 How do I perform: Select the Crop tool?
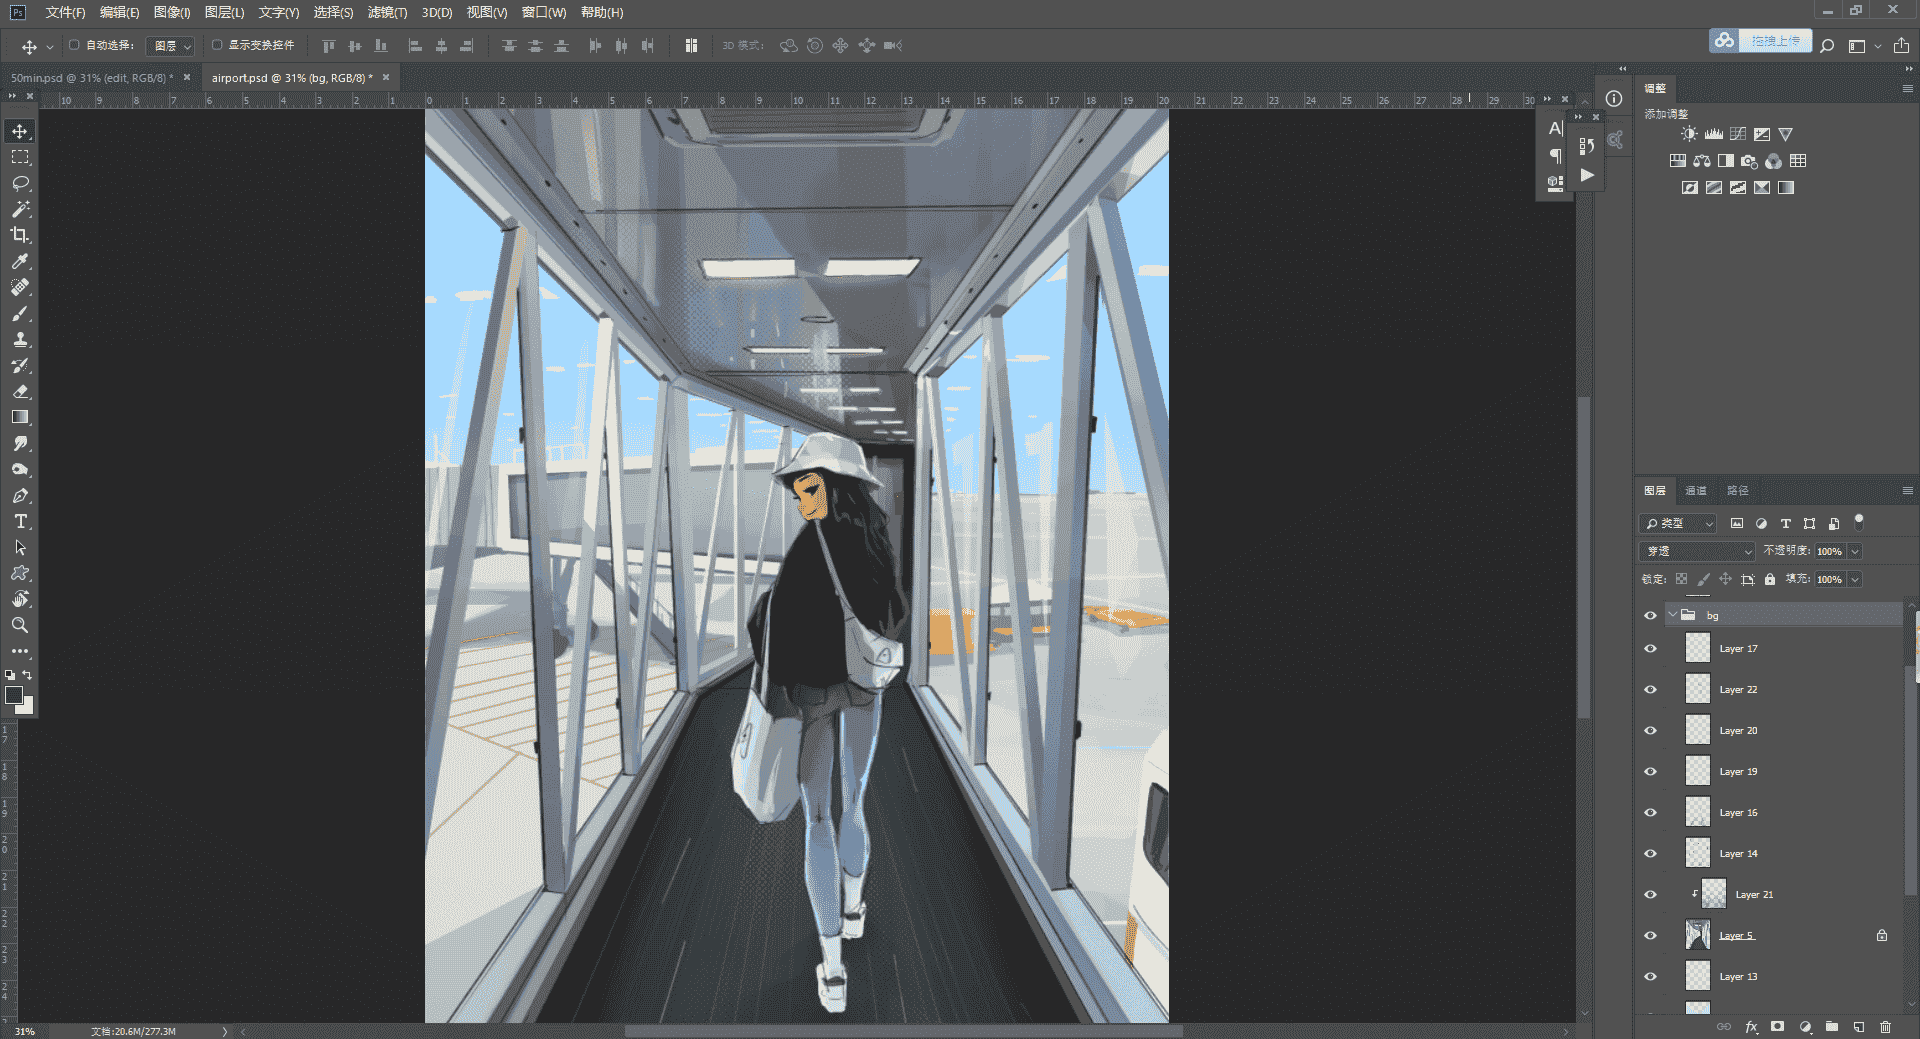click(20, 235)
